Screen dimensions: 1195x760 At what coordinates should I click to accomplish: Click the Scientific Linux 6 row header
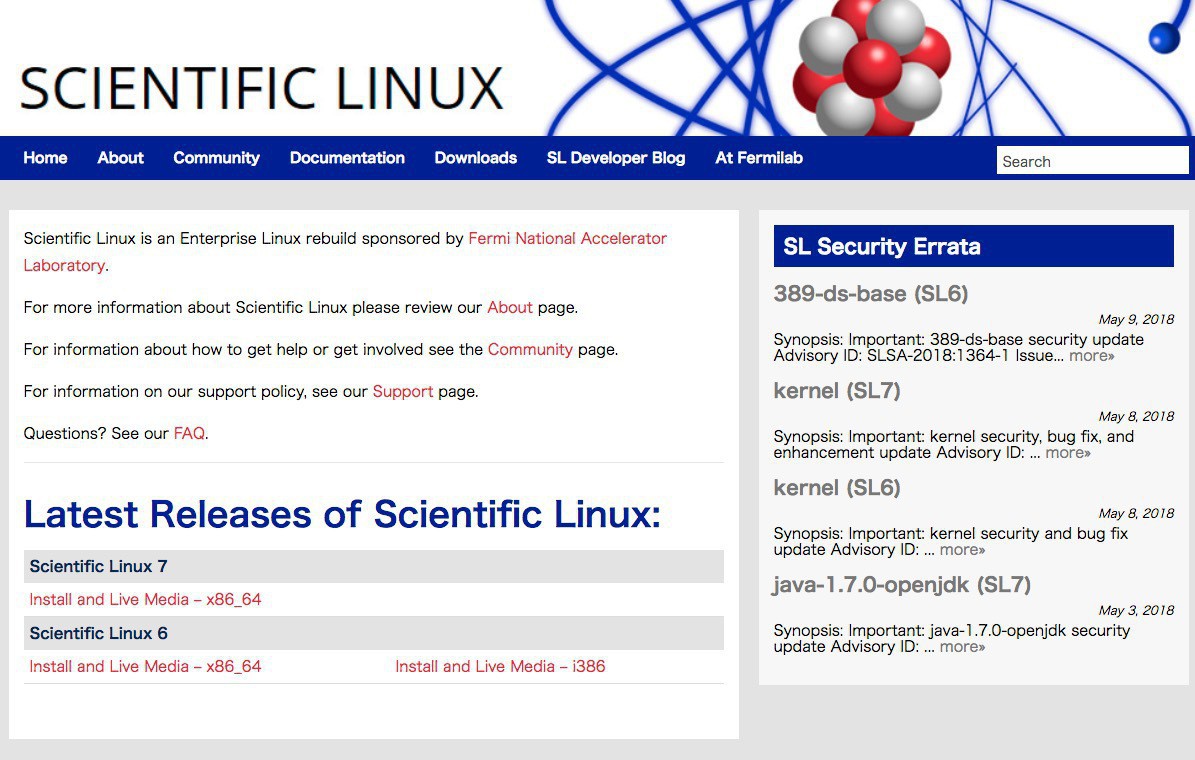(x=373, y=633)
